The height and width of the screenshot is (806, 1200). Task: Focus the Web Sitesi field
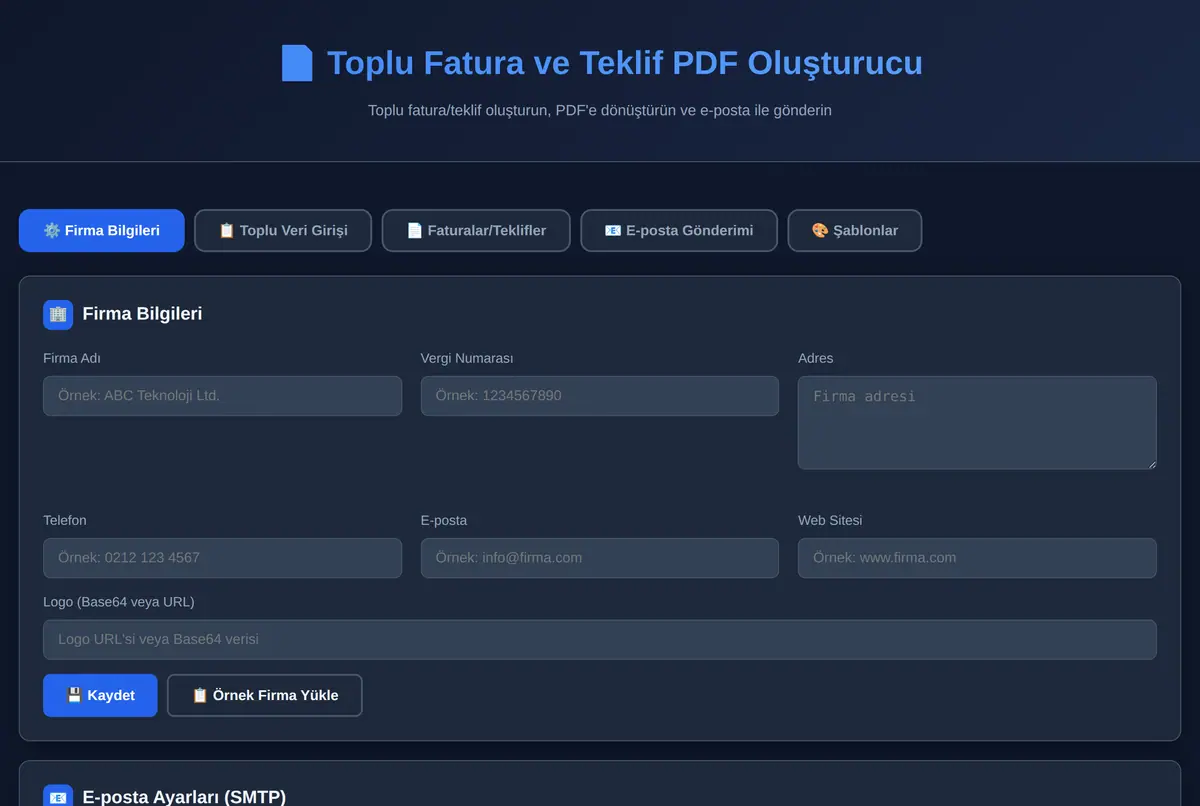click(x=977, y=558)
